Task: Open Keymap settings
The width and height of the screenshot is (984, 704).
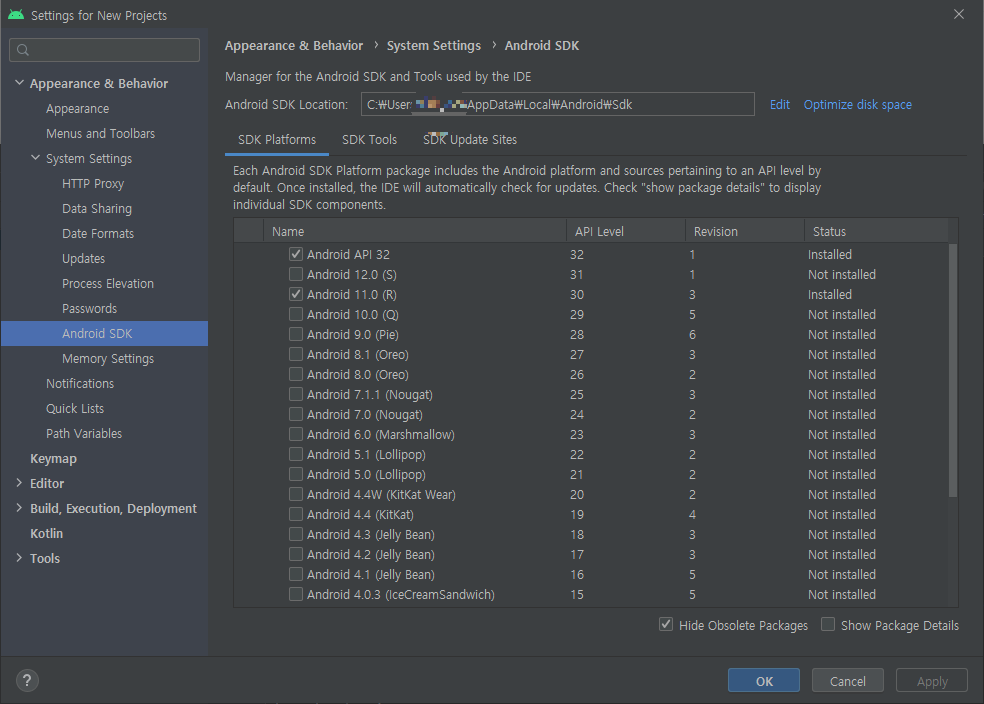Action: [x=53, y=459]
